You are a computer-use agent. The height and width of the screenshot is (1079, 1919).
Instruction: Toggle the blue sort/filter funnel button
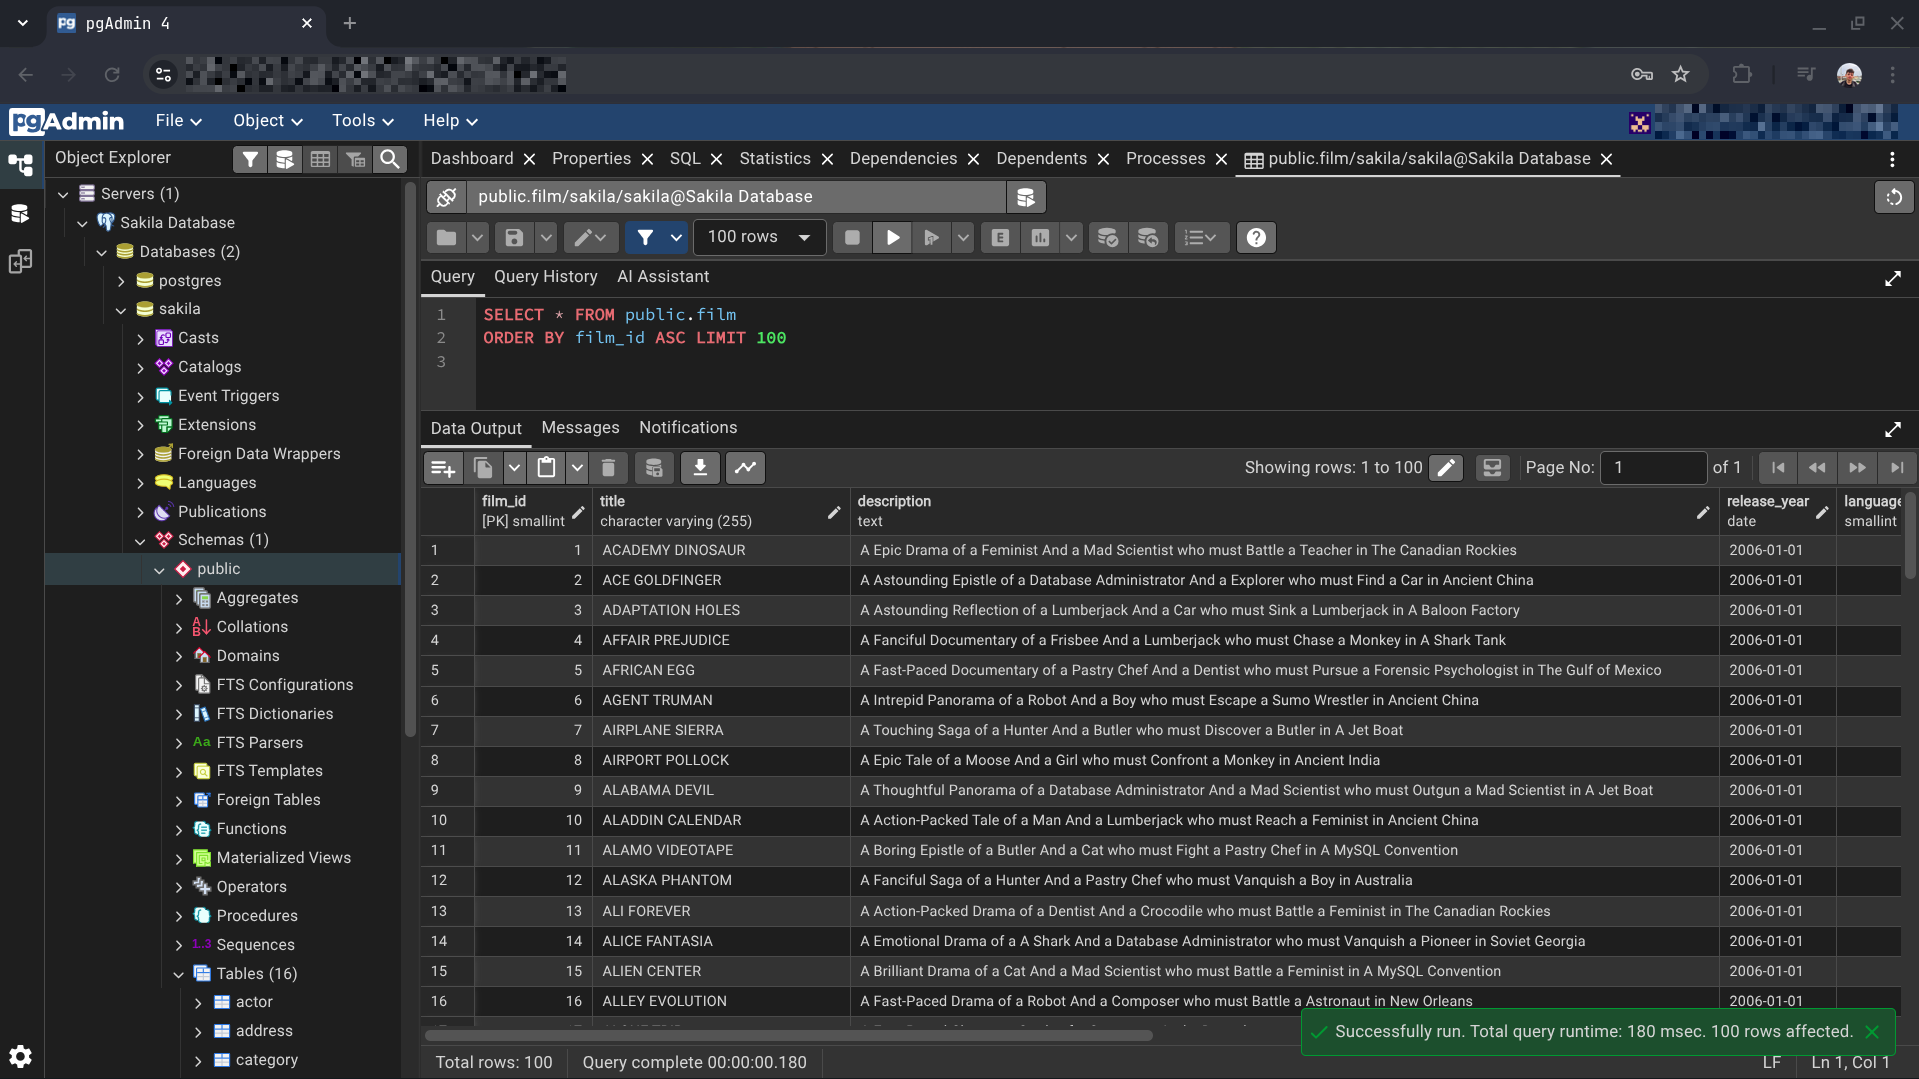[645, 238]
